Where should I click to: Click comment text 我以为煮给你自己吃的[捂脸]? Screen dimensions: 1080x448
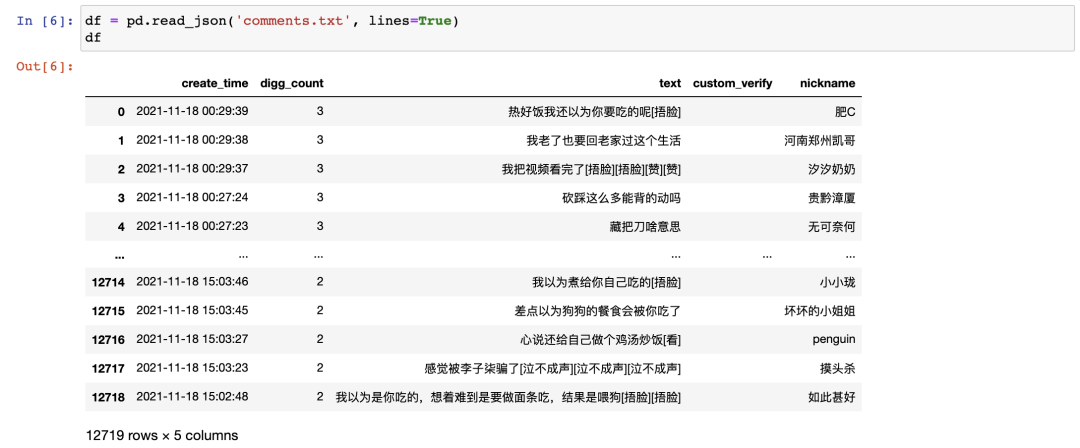point(606,282)
